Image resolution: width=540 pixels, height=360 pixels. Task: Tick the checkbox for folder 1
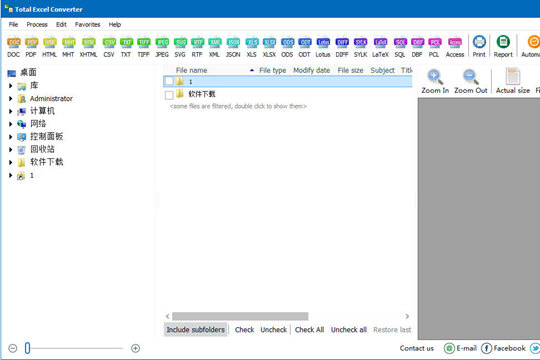click(169, 81)
